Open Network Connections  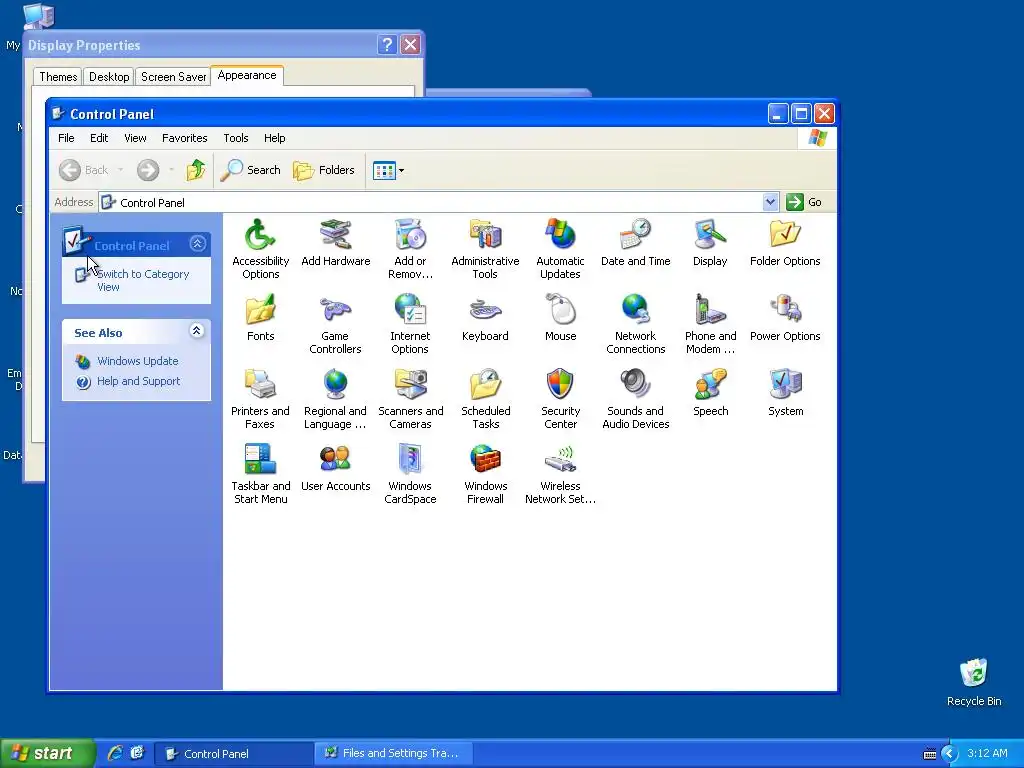pyautogui.click(x=635, y=324)
